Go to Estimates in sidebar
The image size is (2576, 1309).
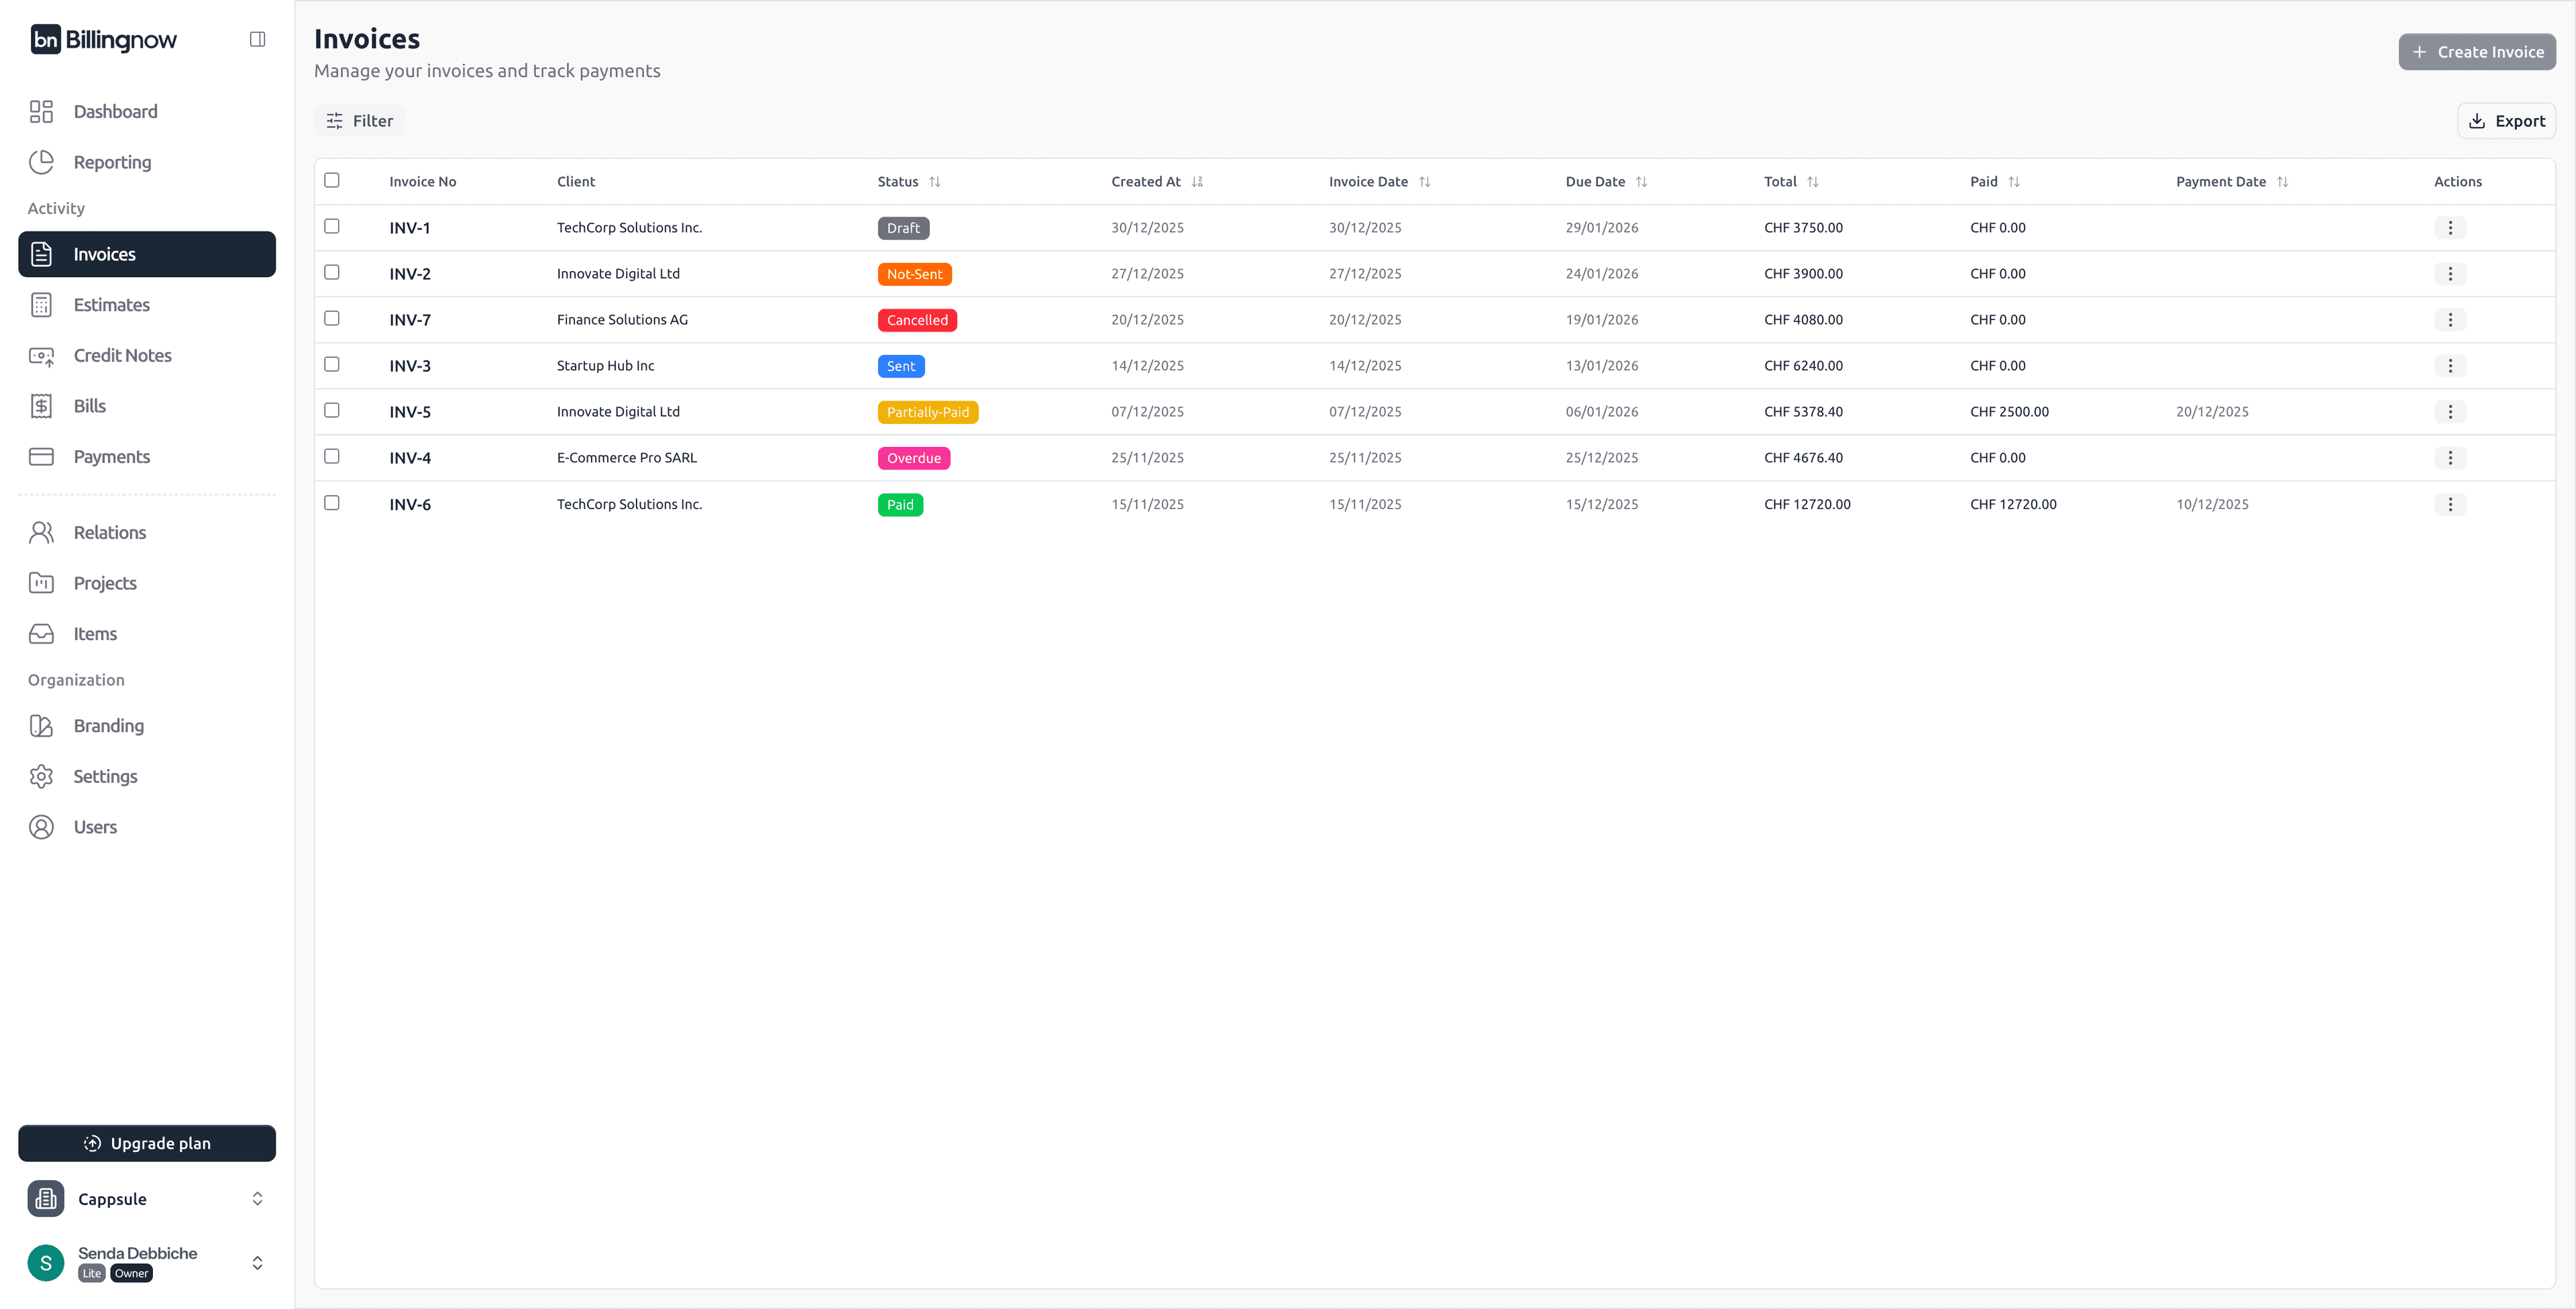(111, 305)
